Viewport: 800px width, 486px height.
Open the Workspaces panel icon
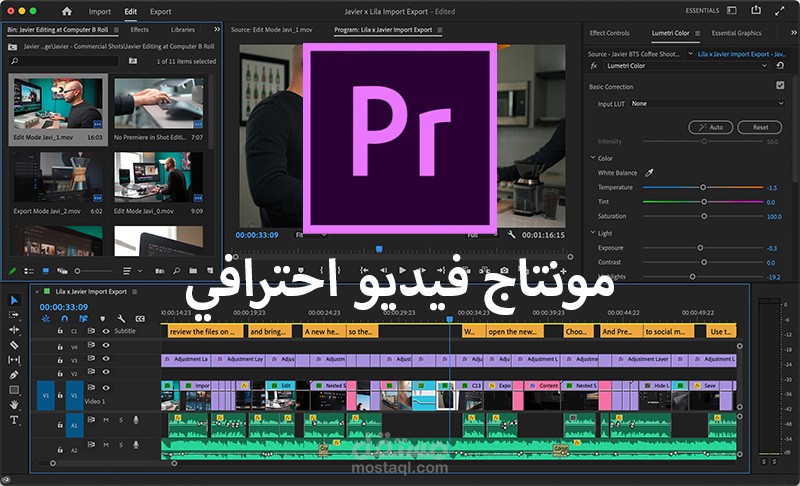[x=732, y=10]
